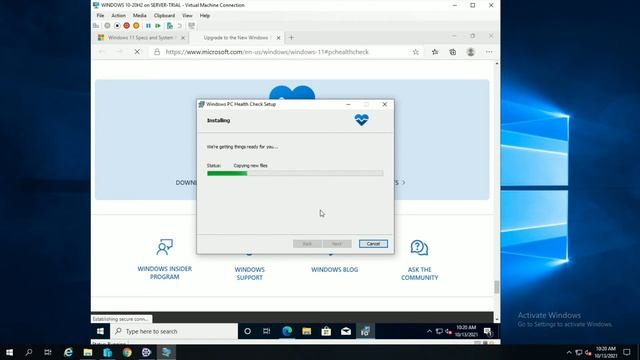The width and height of the screenshot is (640, 360).
Task: Stop page loading in Edge
Action: click(x=137, y=52)
